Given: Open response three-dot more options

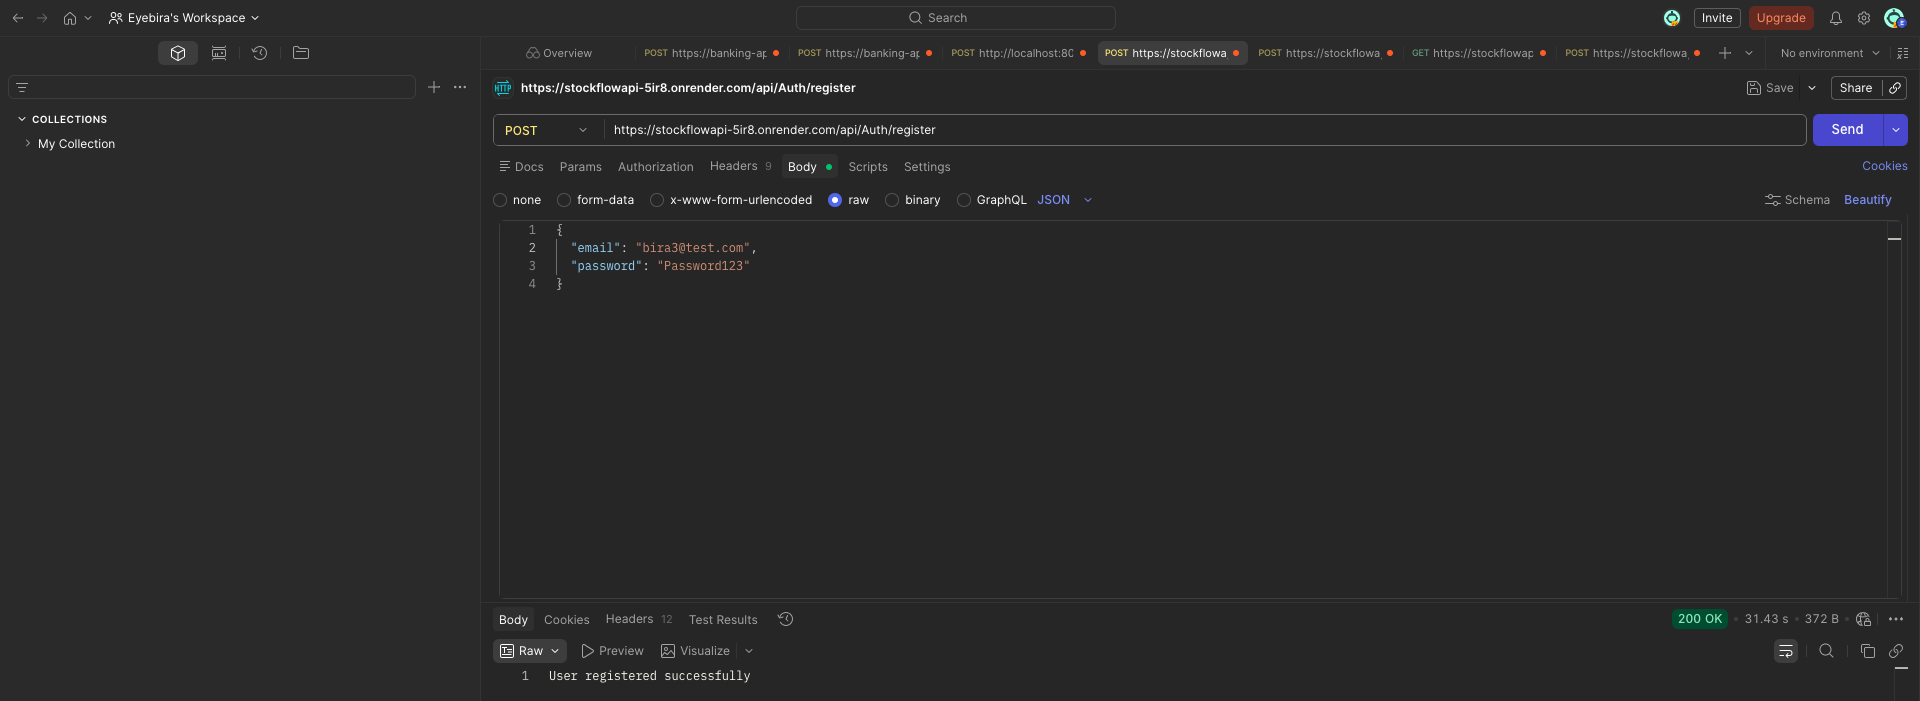Looking at the screenshot, I should click(1896, 619).
